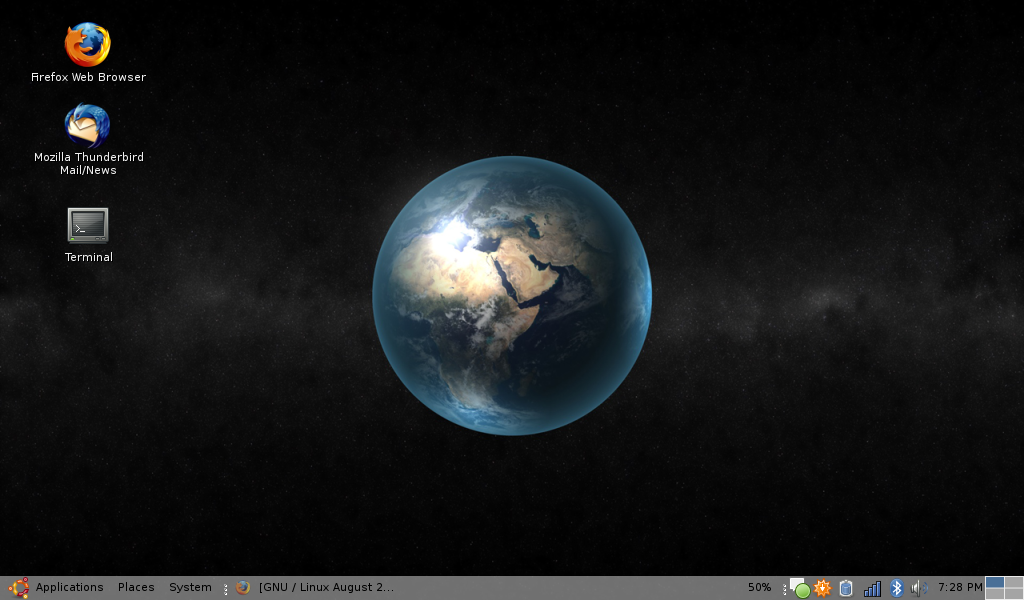Switch to the bottom-left workspace
Viewport: 1024px width, 600px height.
pyautogui.click(x=995, y=594)
